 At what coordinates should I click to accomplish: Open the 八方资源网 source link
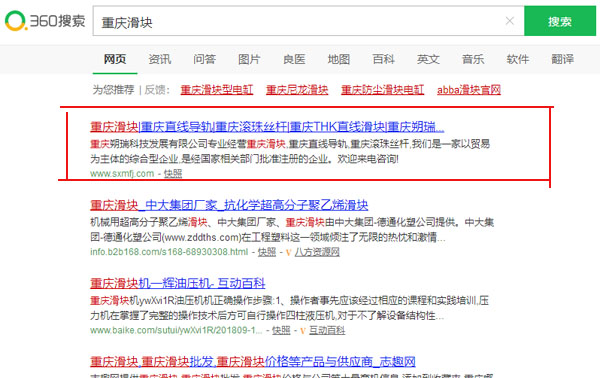coord(317,252)
